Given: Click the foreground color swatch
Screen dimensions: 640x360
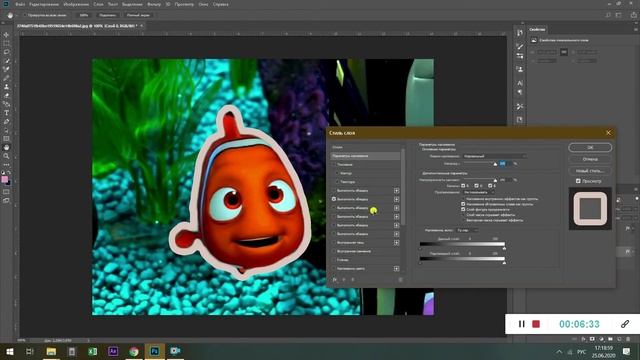Looking at the screenshot, I should point(4,180).
